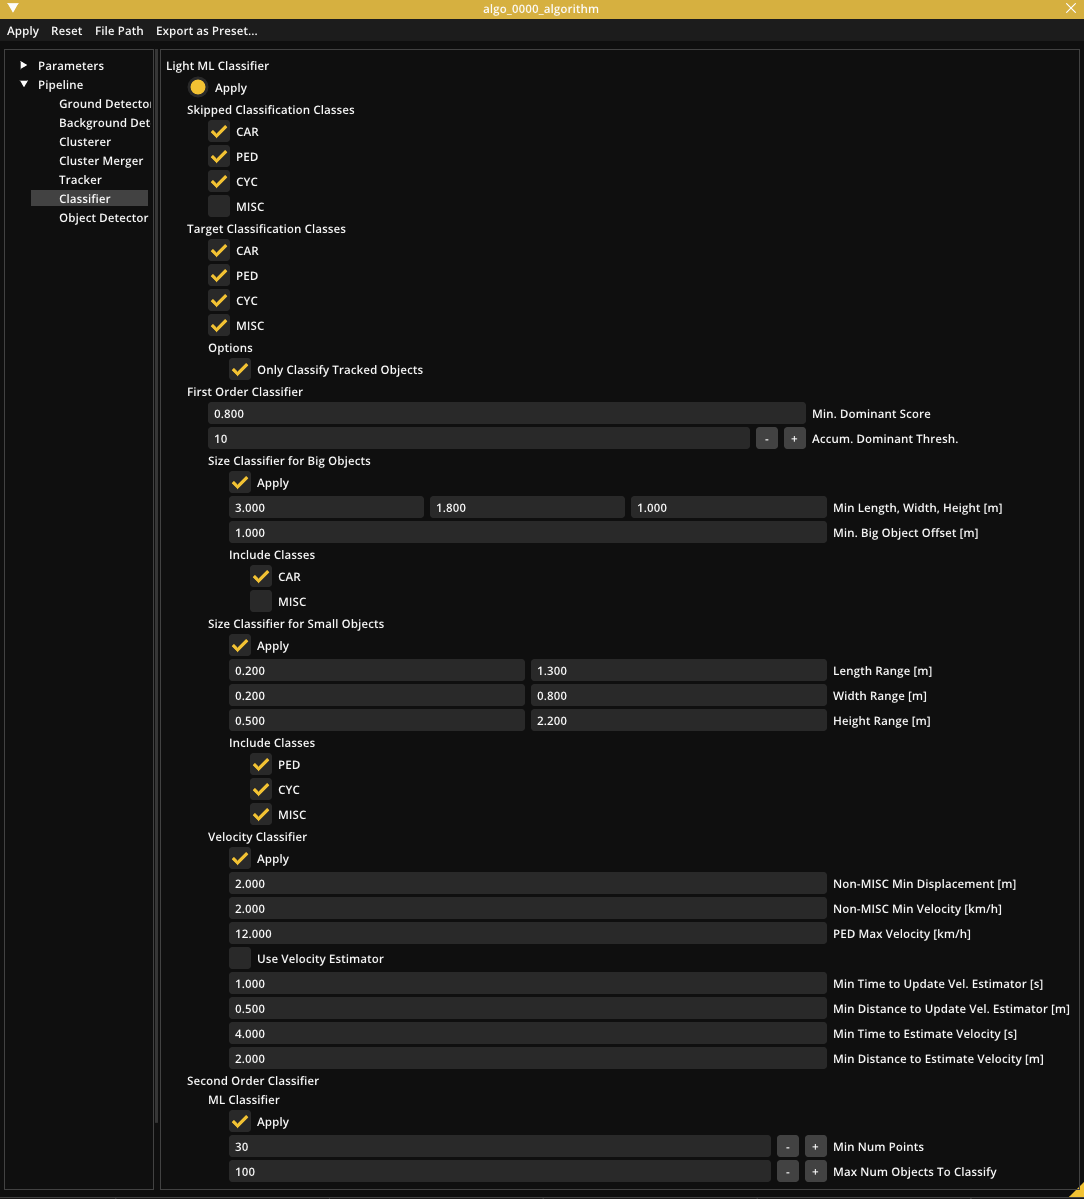Click the Min. Dominant Score input field
This screenshot has width=1084, height=1199.
[506, 414]
